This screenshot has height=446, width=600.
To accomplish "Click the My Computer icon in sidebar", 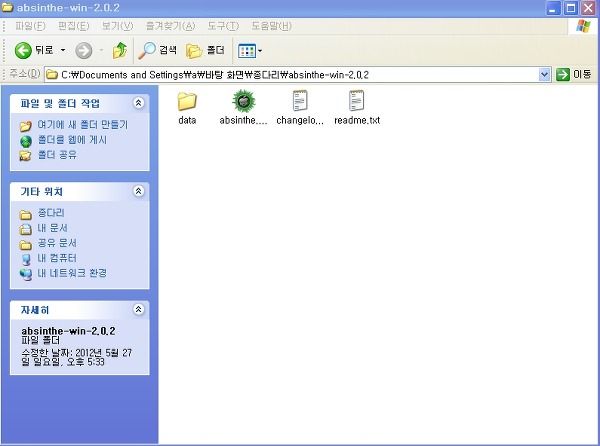I will (26, 259).
